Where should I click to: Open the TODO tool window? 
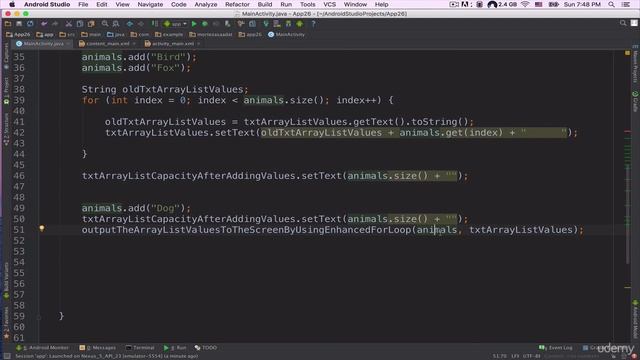[206, 348]
